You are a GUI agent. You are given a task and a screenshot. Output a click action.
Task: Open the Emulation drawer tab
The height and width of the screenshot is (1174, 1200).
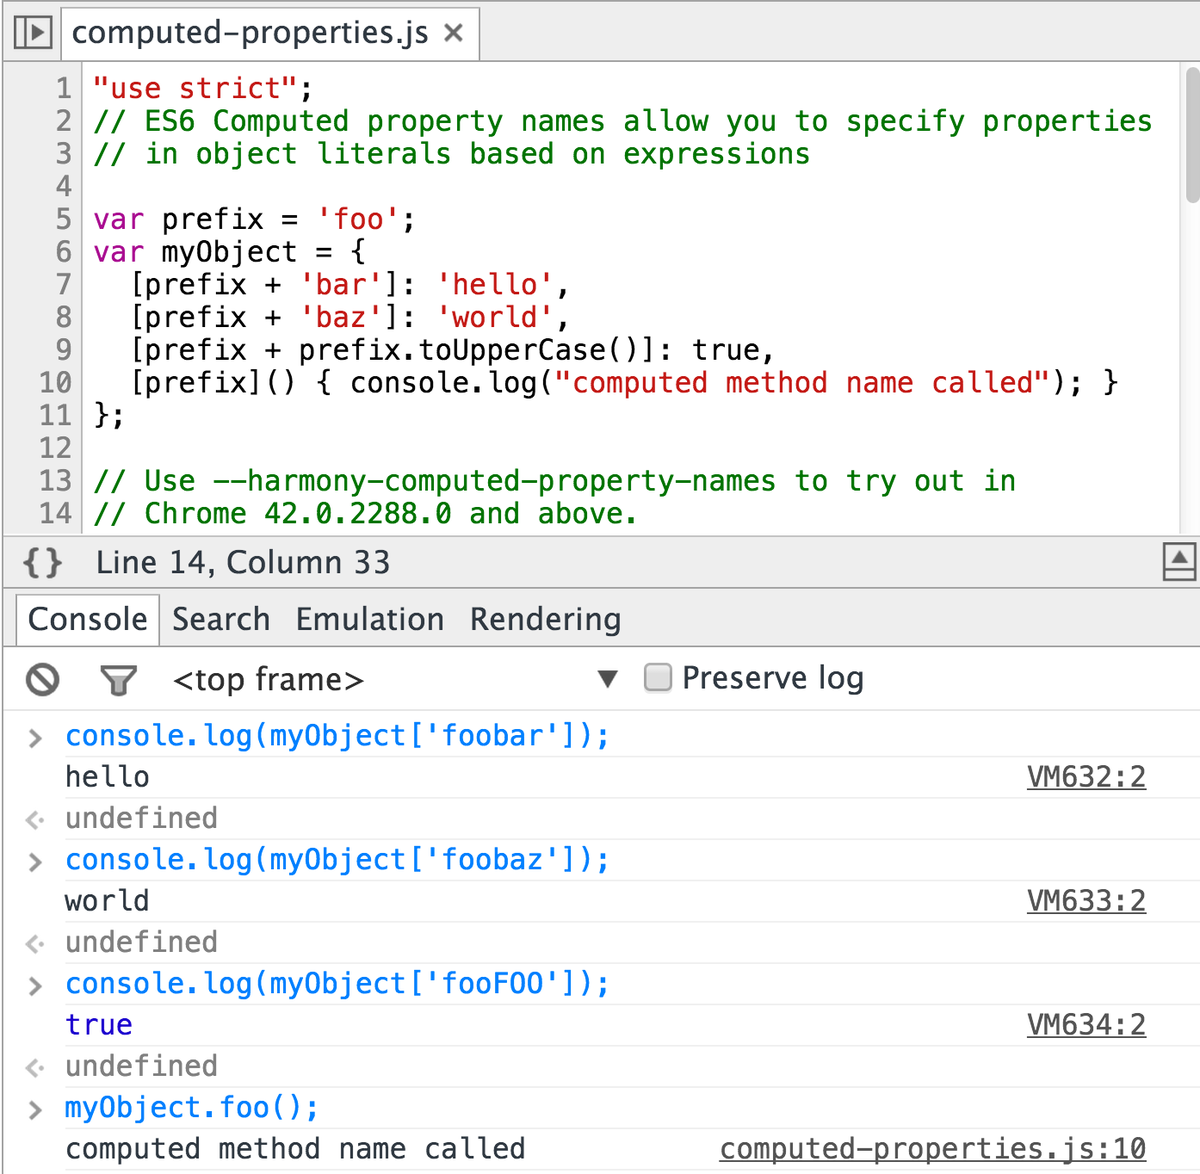coord(370,619)
